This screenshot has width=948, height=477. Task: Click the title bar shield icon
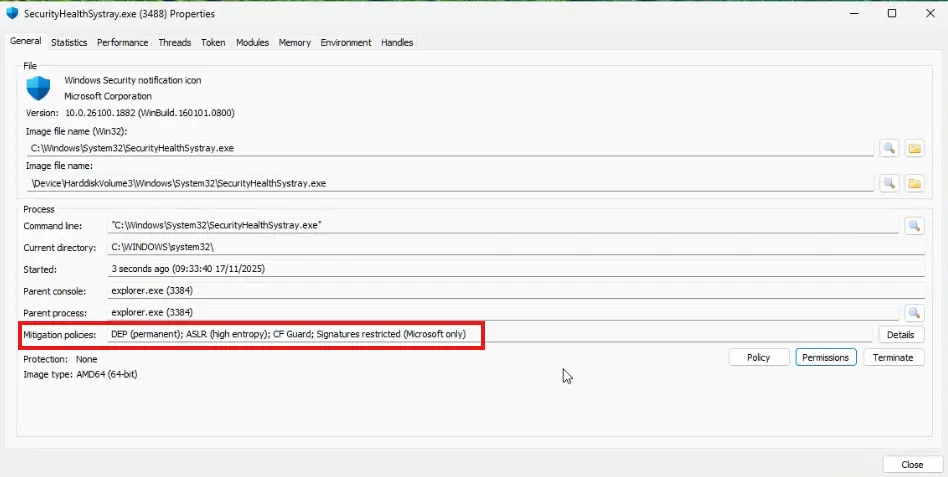[12, 14]
